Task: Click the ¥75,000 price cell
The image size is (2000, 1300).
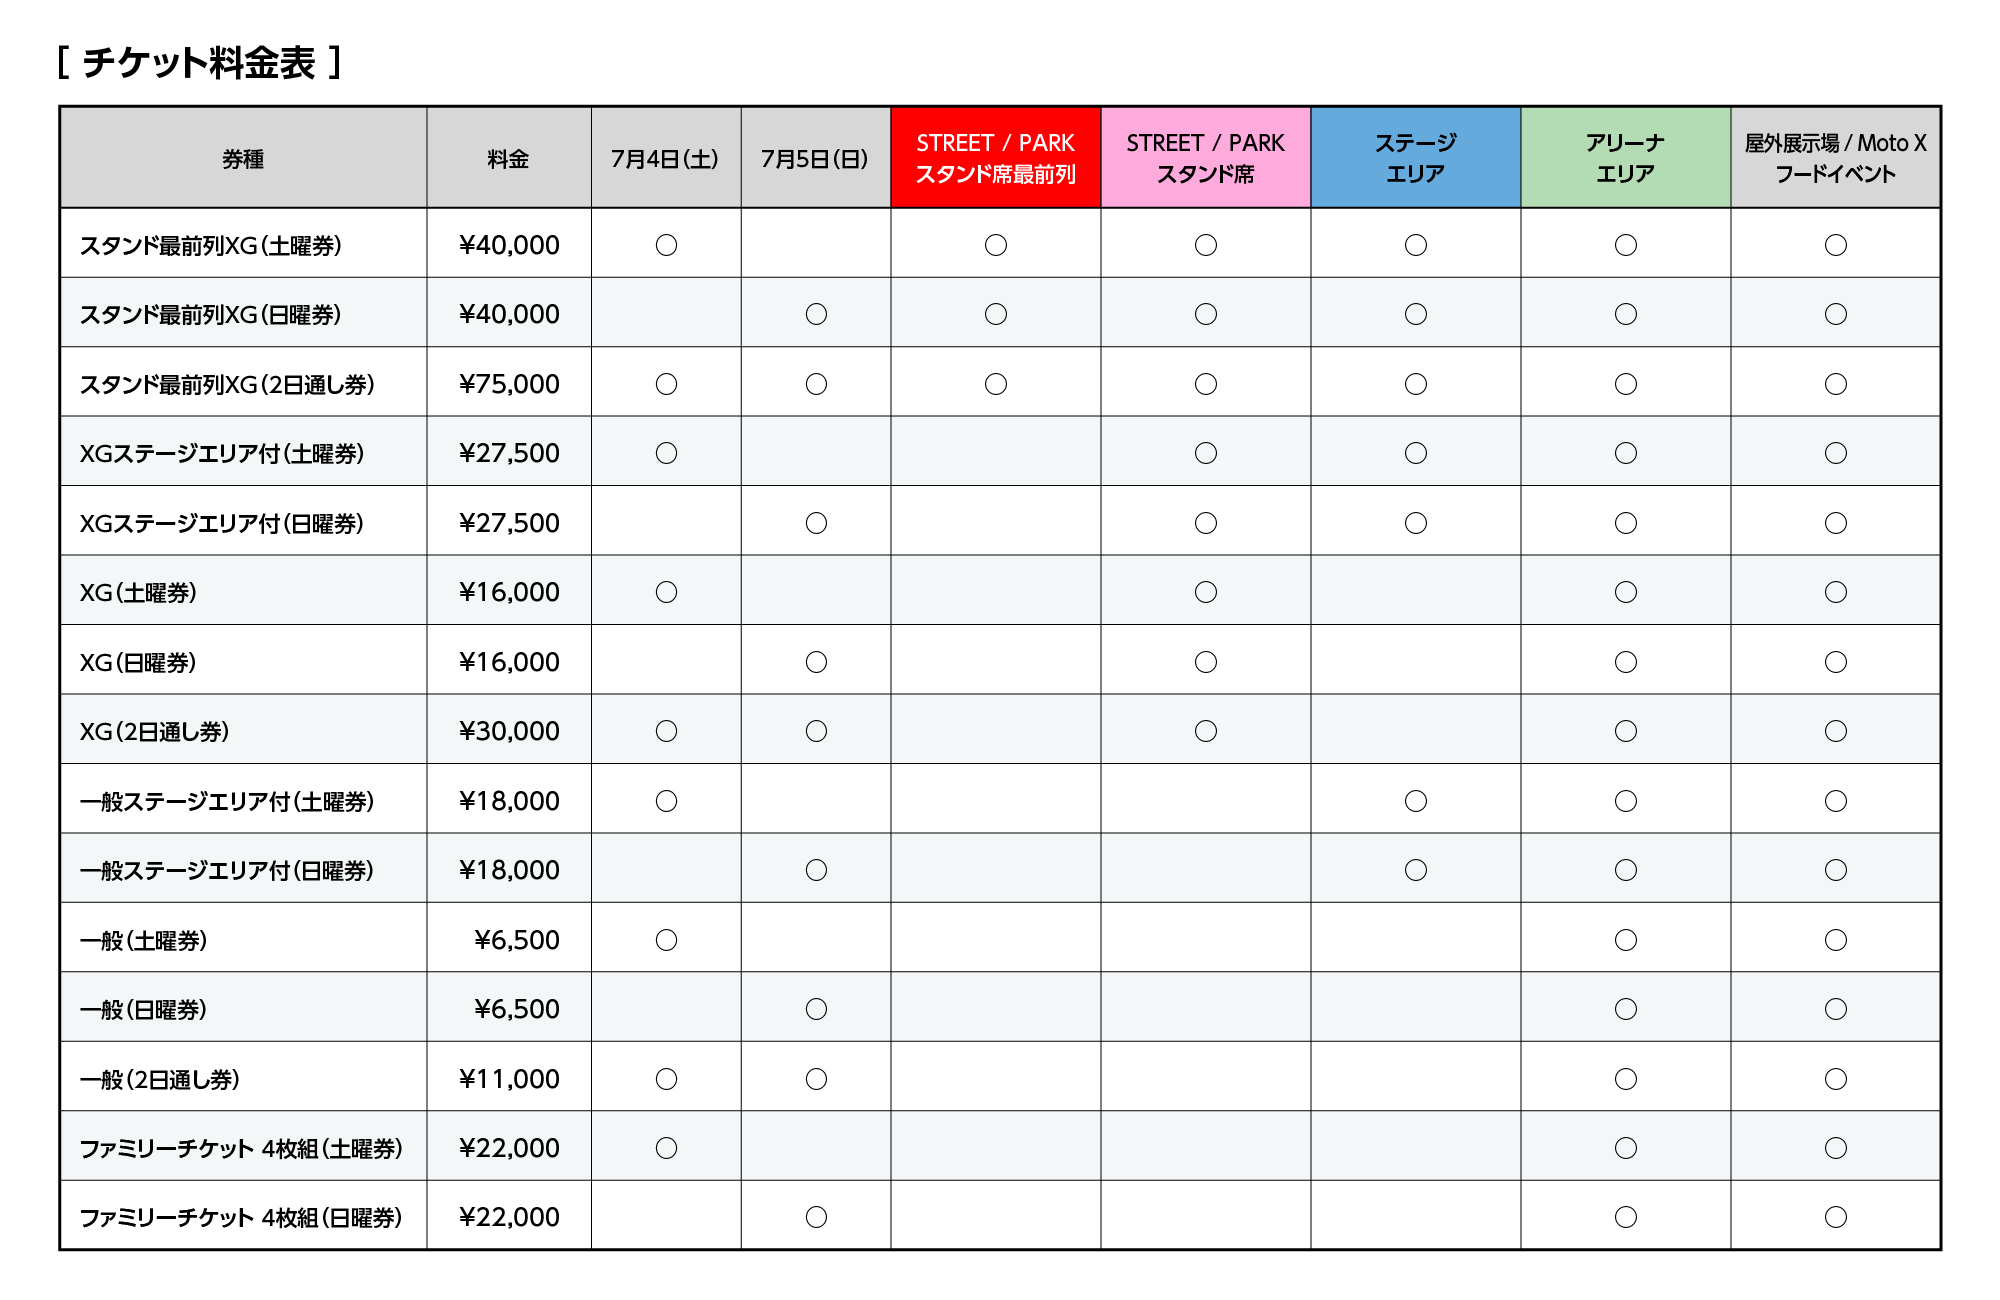Action: tap(509, 385)
